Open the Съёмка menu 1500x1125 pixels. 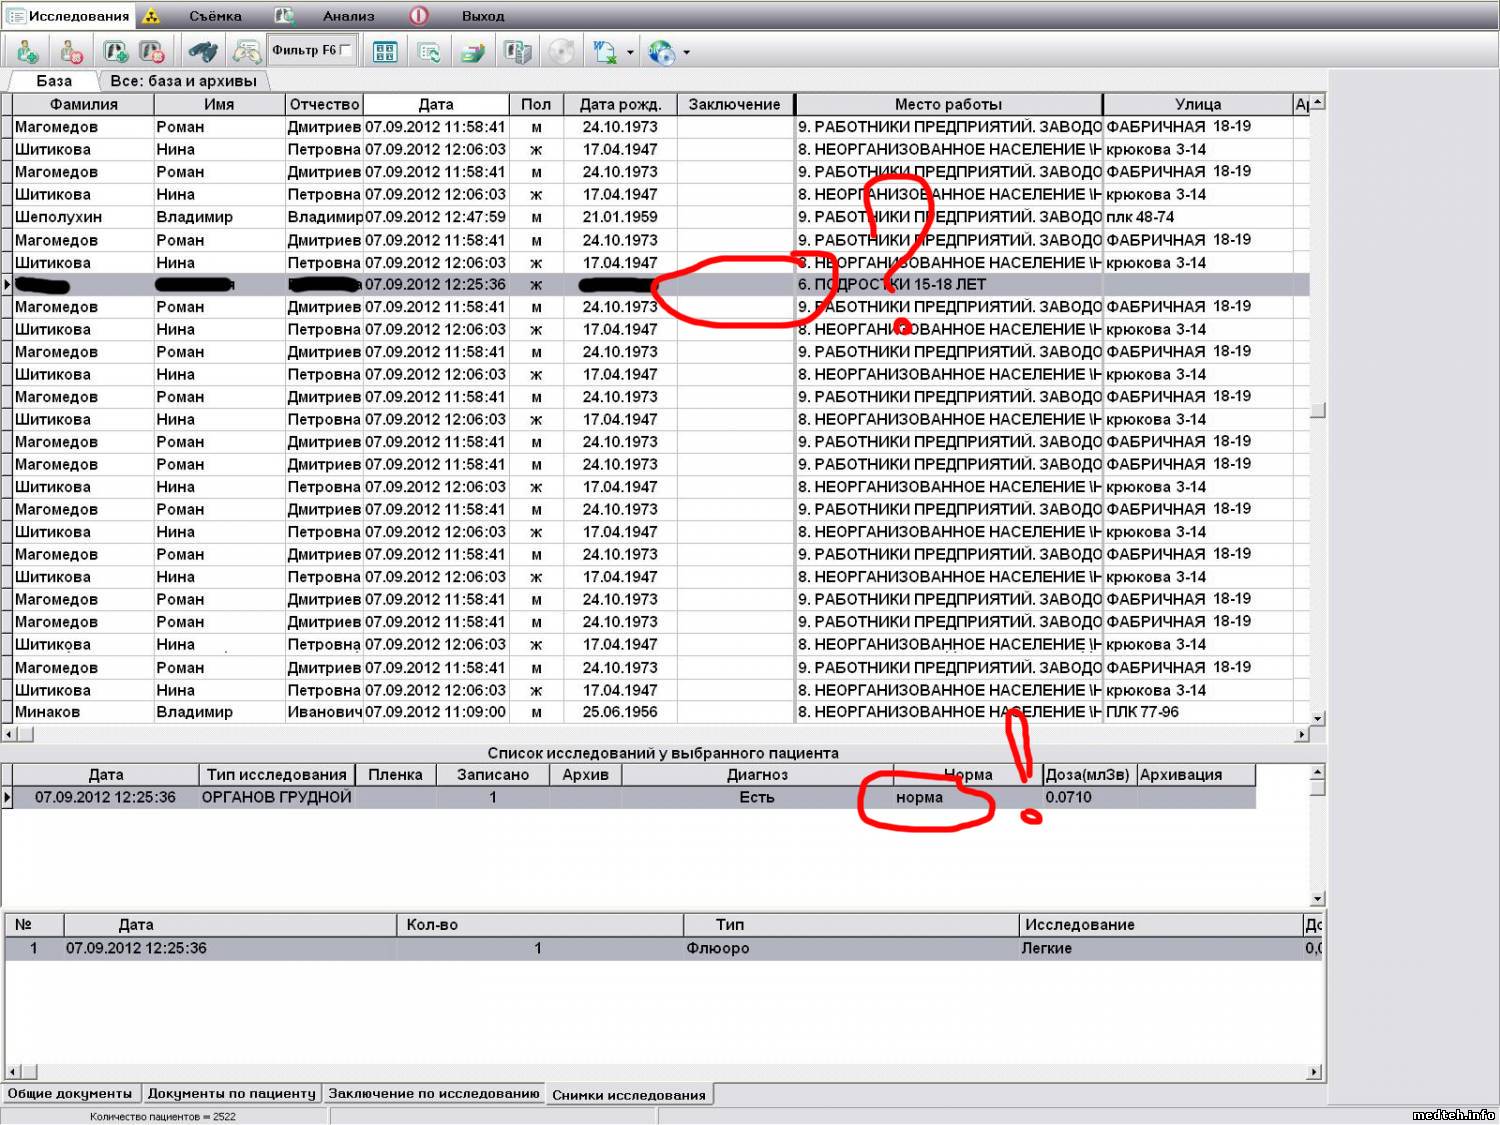[215, 16]
